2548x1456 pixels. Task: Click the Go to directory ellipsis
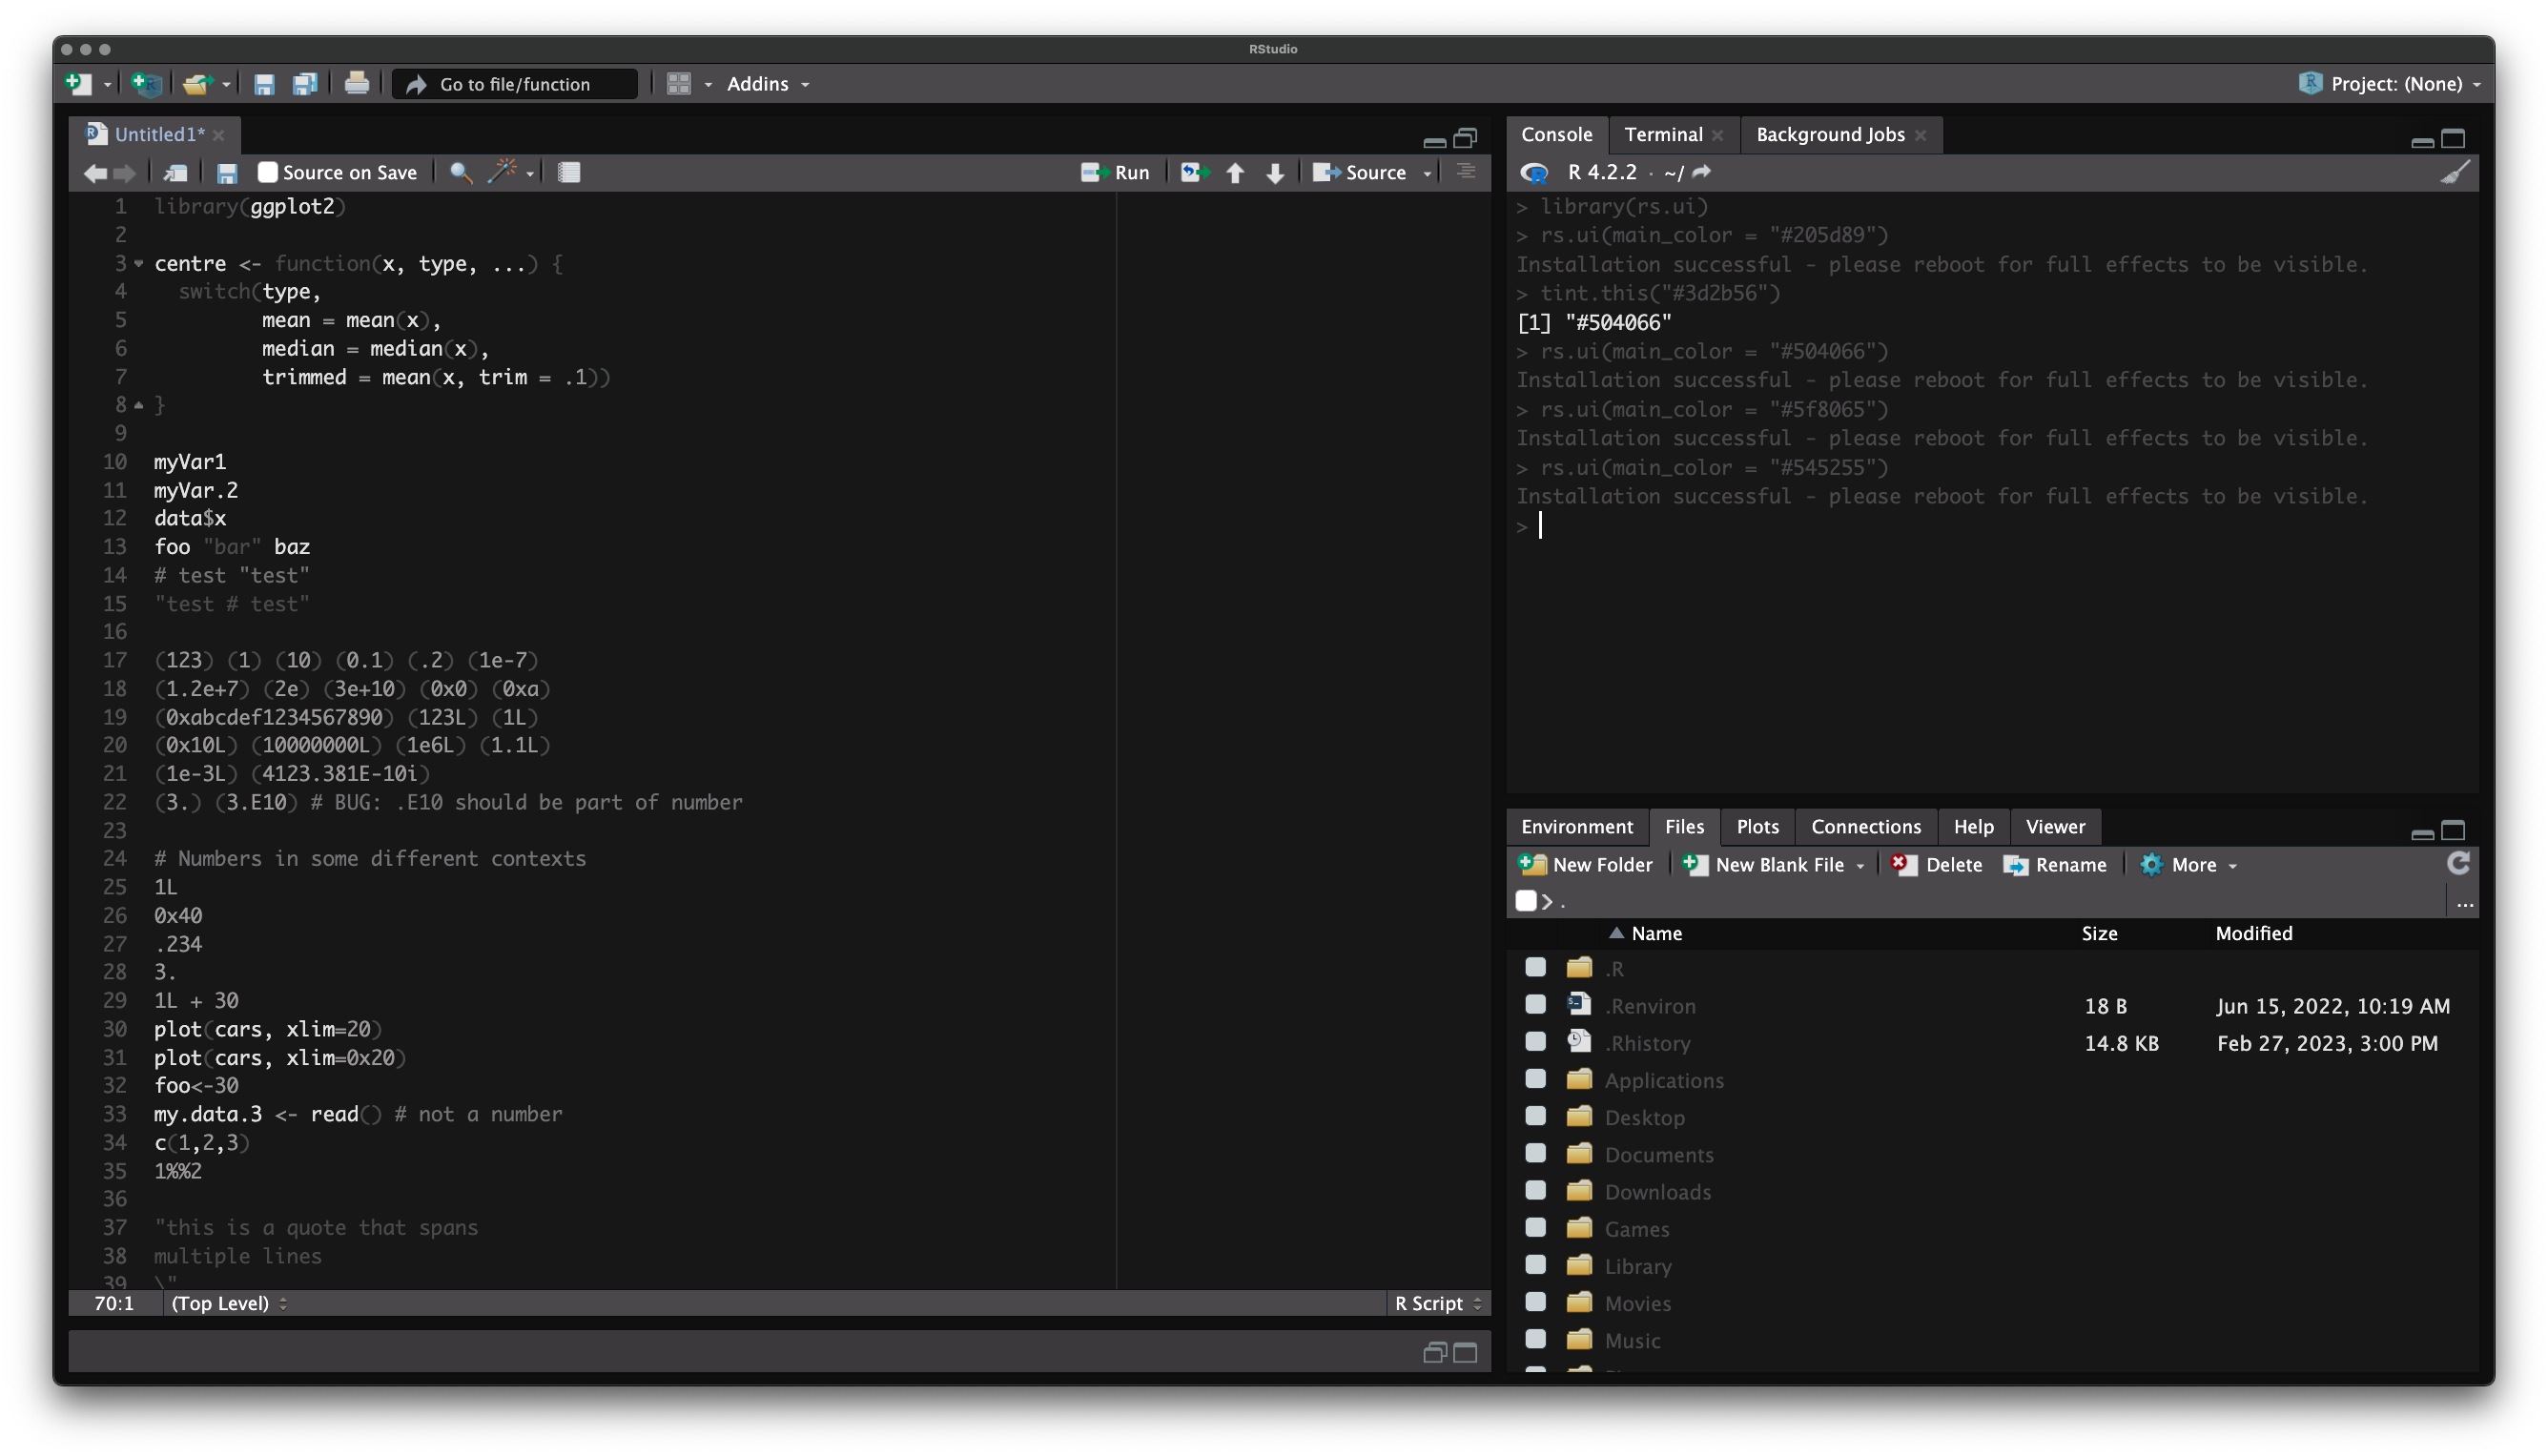pyautogui.click(x=2465, y=904)
